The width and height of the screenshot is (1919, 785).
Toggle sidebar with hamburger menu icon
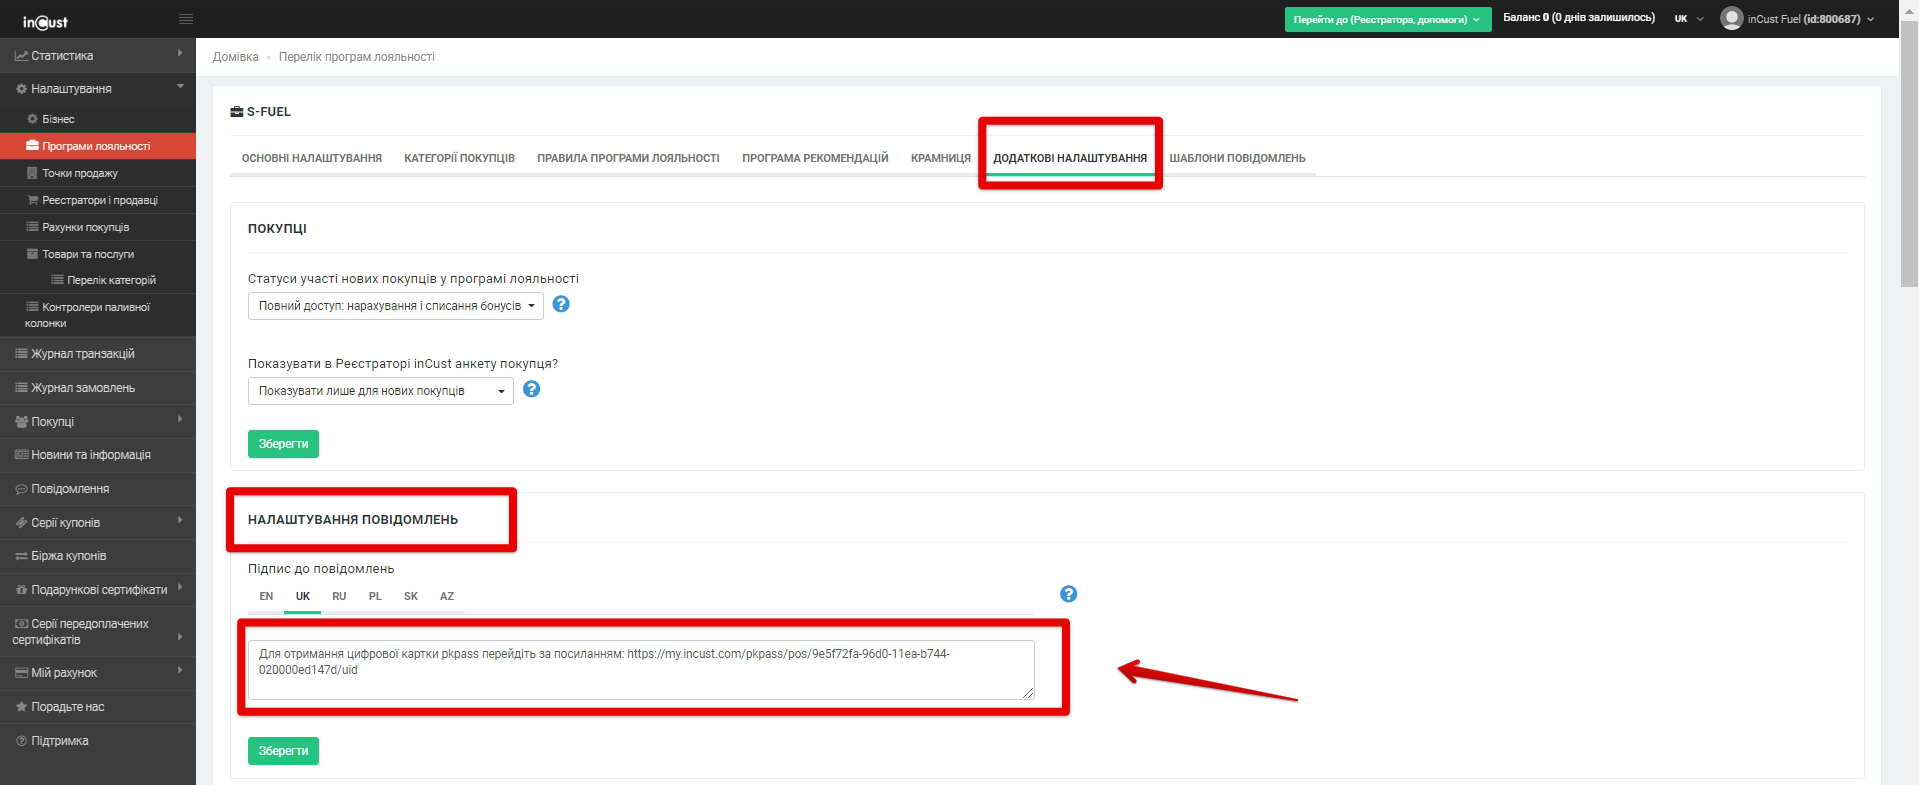tap(186, 19)
